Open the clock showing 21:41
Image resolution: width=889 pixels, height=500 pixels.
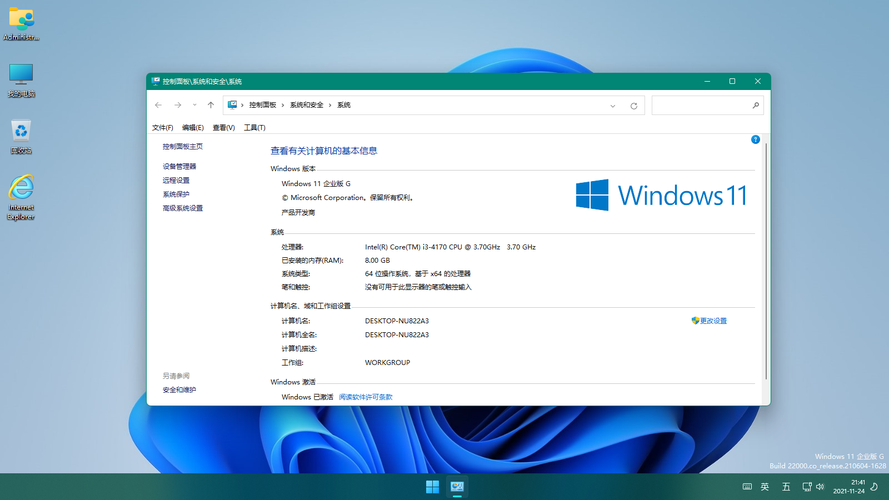[849, 486]
